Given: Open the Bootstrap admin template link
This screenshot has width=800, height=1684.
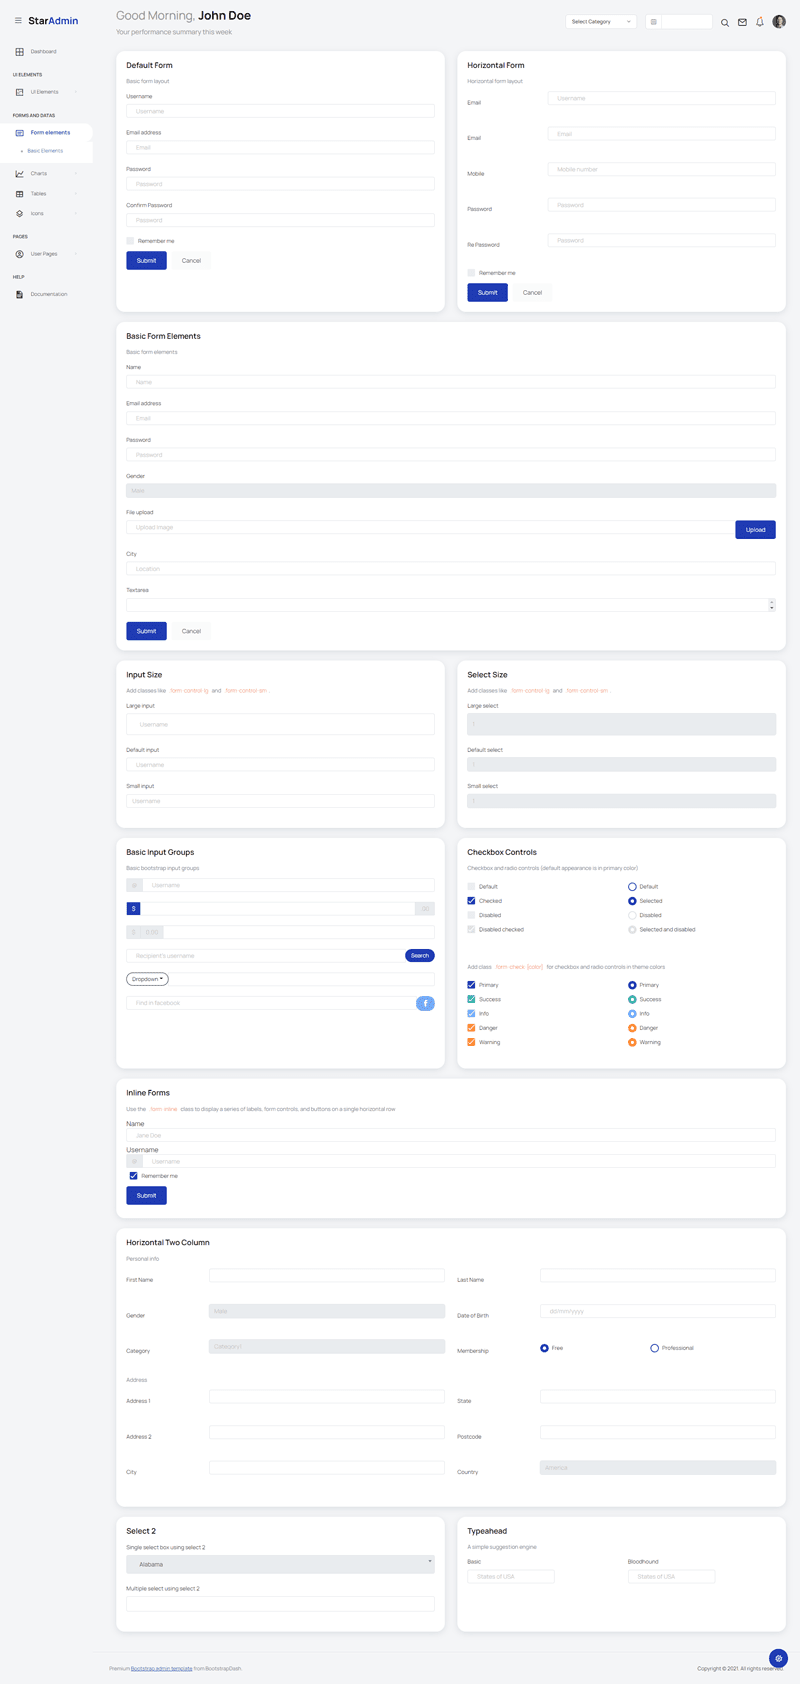Looking at the screenshot, I should pos(162,1668).
